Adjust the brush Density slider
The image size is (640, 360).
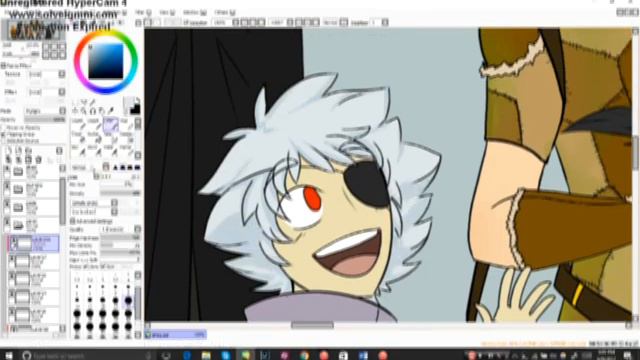point(120,193)
